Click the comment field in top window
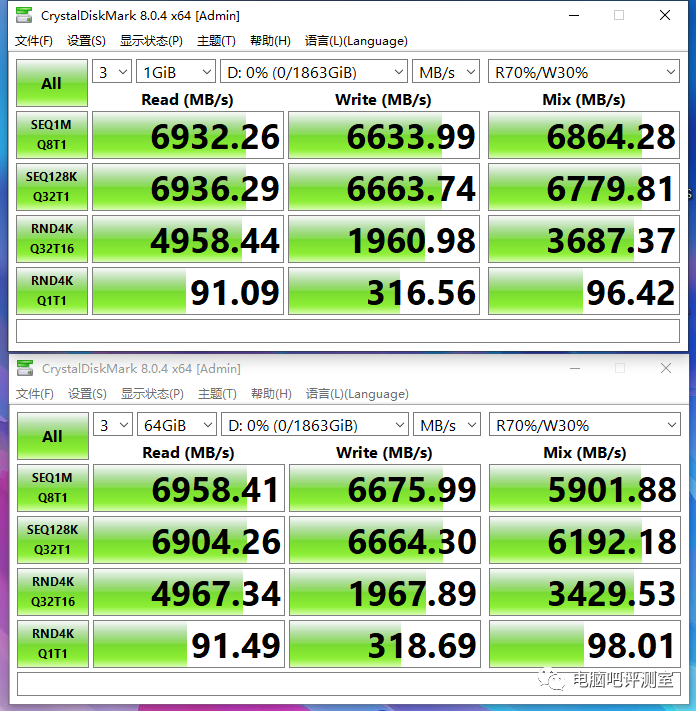The image size is (696, 711). pos(348,331)
